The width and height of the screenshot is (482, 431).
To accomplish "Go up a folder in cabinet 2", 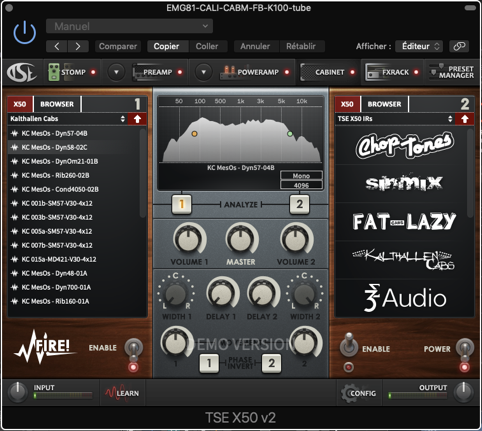I will 465,119.
